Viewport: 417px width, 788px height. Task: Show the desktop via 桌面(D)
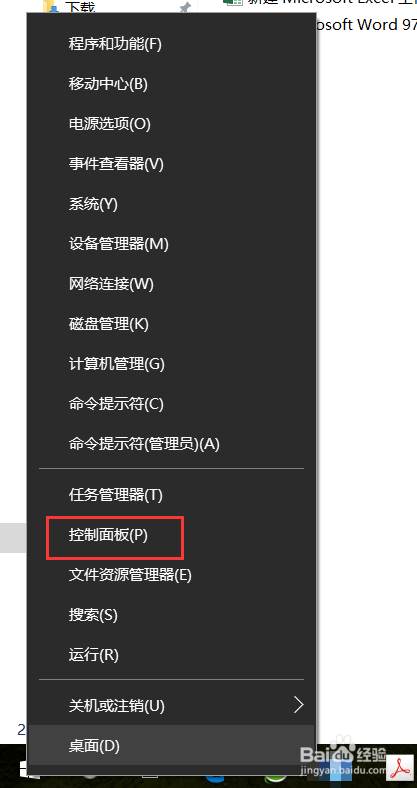click(x=172, y=746)
